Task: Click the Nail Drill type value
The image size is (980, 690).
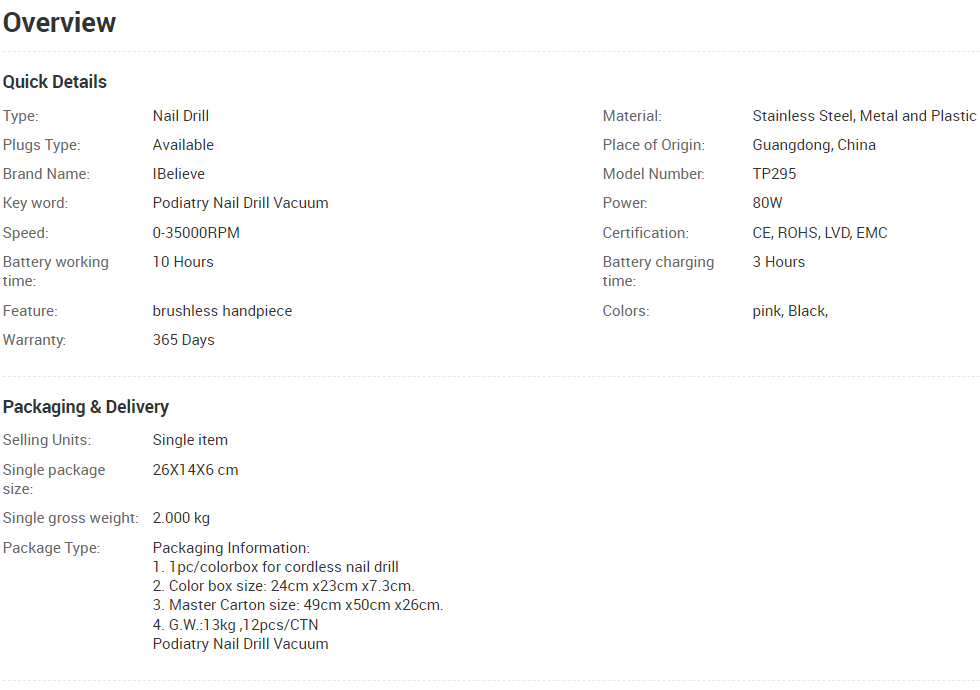Action: click(x=181, y=116)
